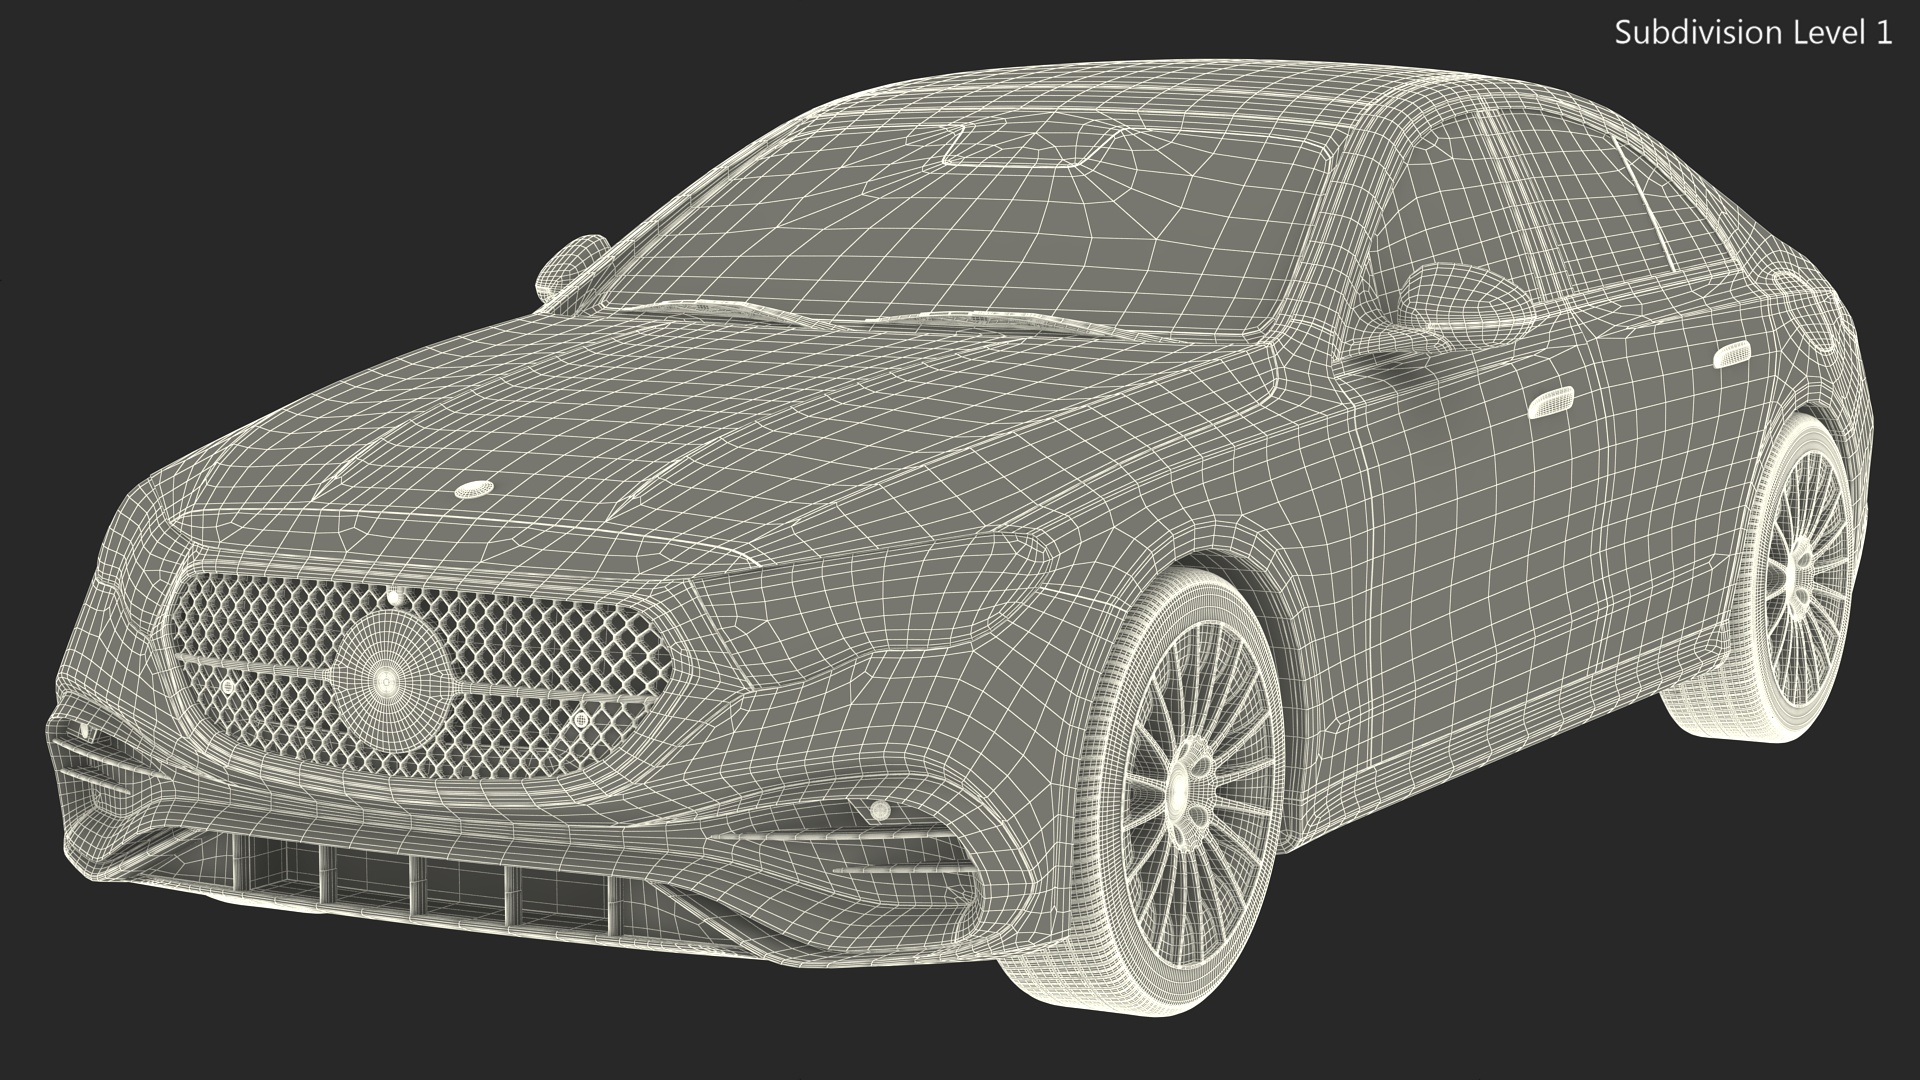Click the 'Subdivision Level 1' label text

(1754, 33)
